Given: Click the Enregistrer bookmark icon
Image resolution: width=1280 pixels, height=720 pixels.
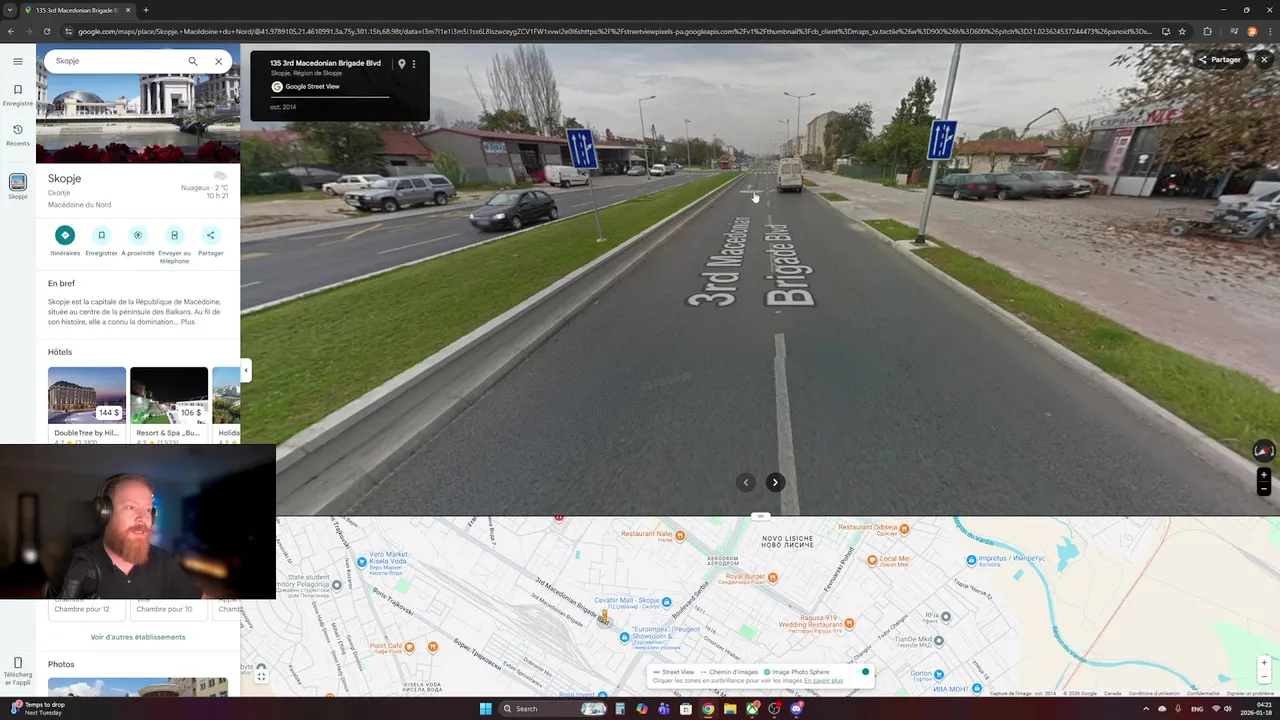Looking at the screenshot, I should [101, 235].
